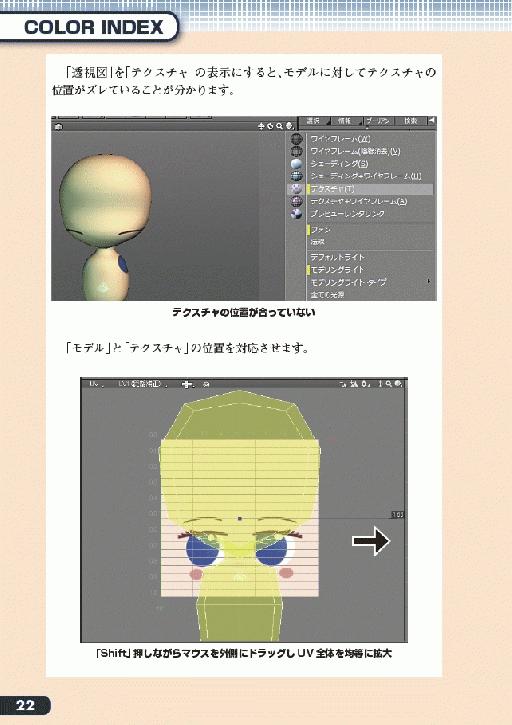Click the magnifier icon in the UV view header
Viewport: 512px width, 725px height.
pyautogui.click(x=389, y=384)
